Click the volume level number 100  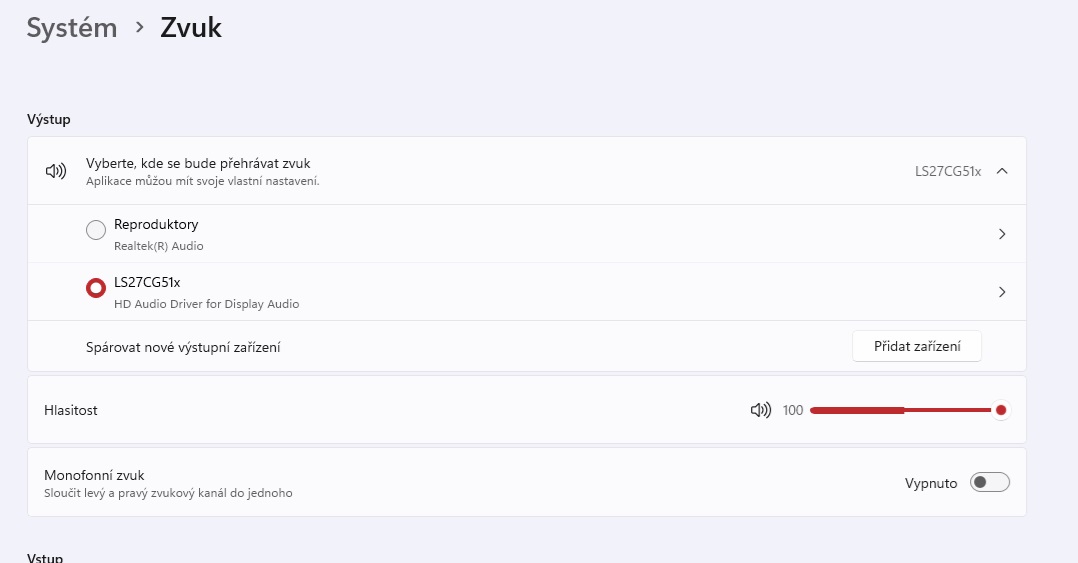point(793,410)
